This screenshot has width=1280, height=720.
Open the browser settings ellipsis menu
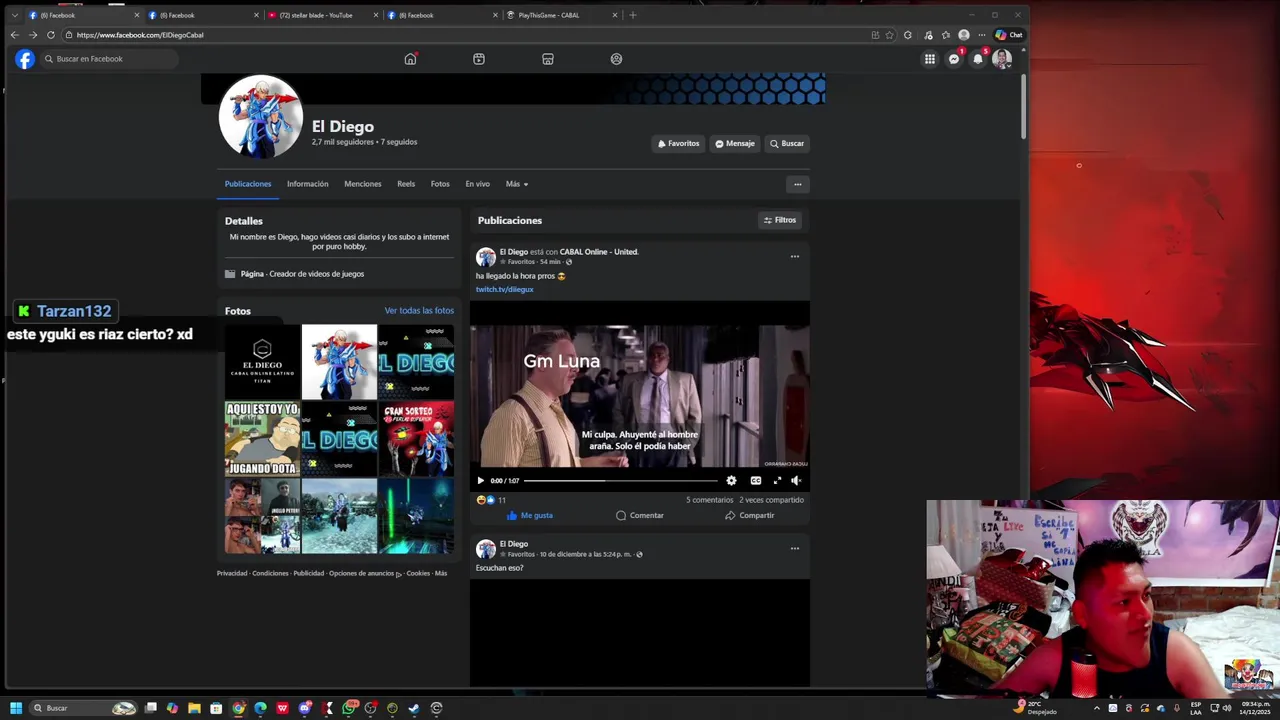(981, 35)
